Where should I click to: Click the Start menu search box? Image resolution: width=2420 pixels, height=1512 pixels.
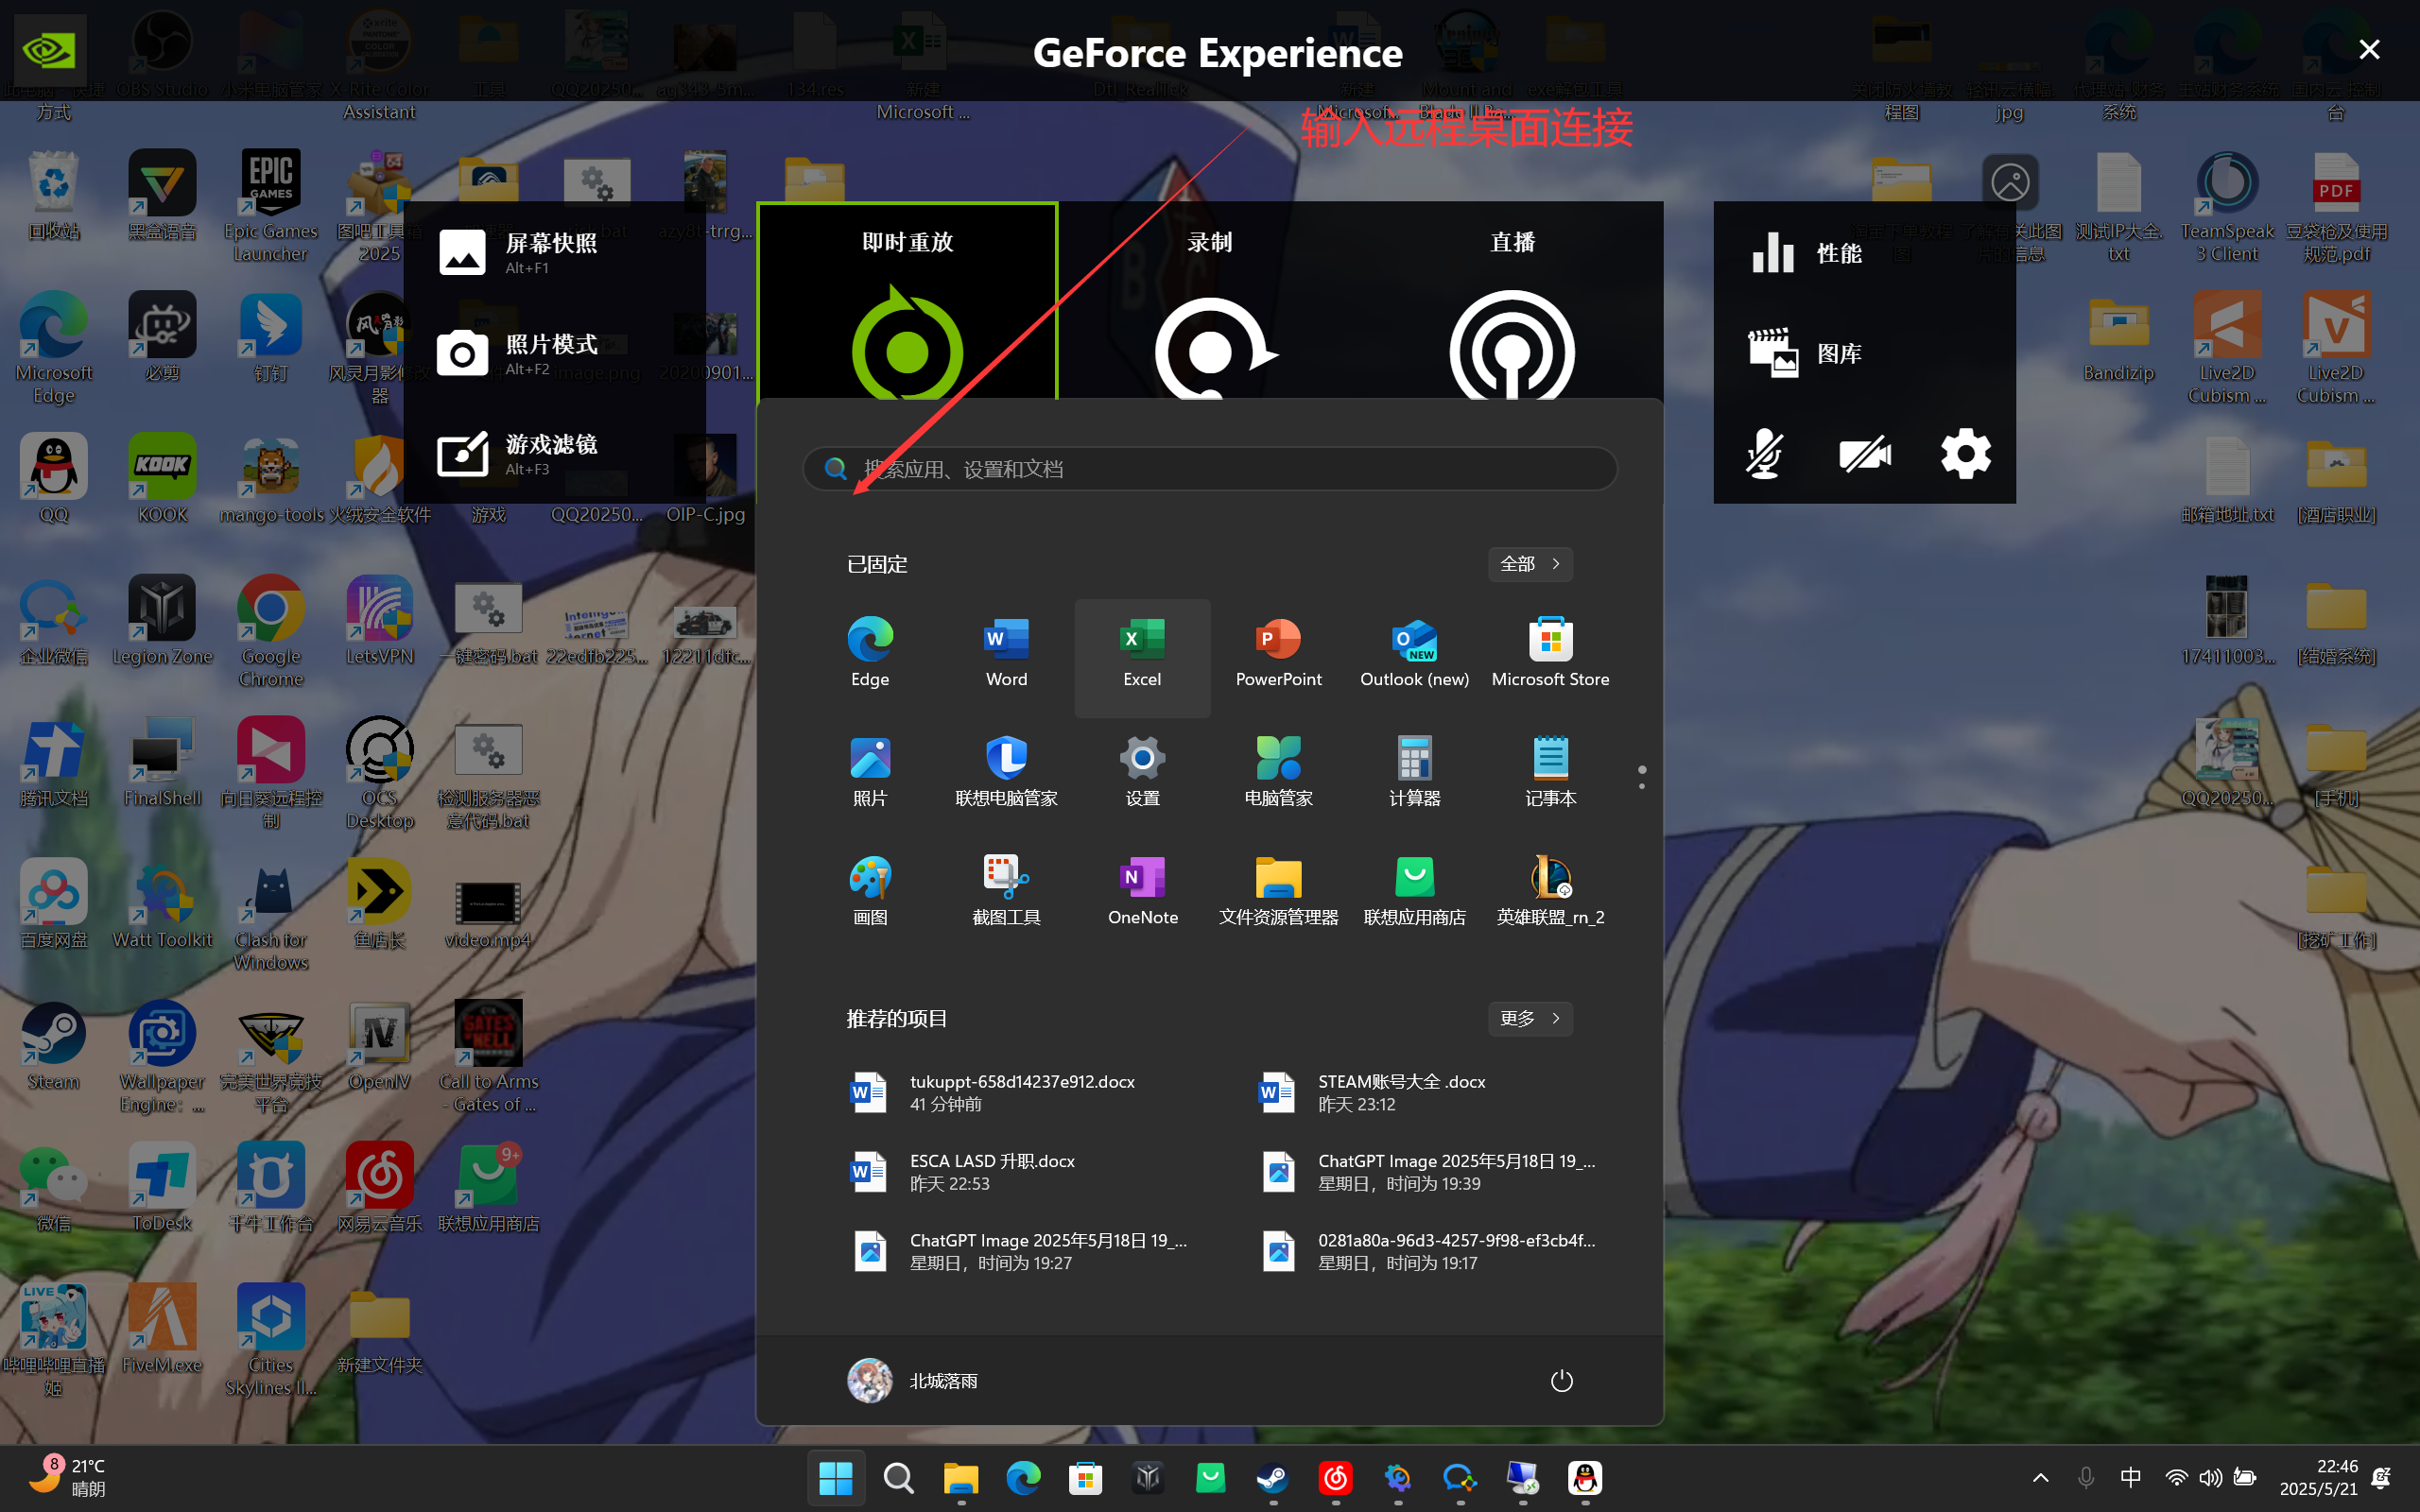point(1209,469)
